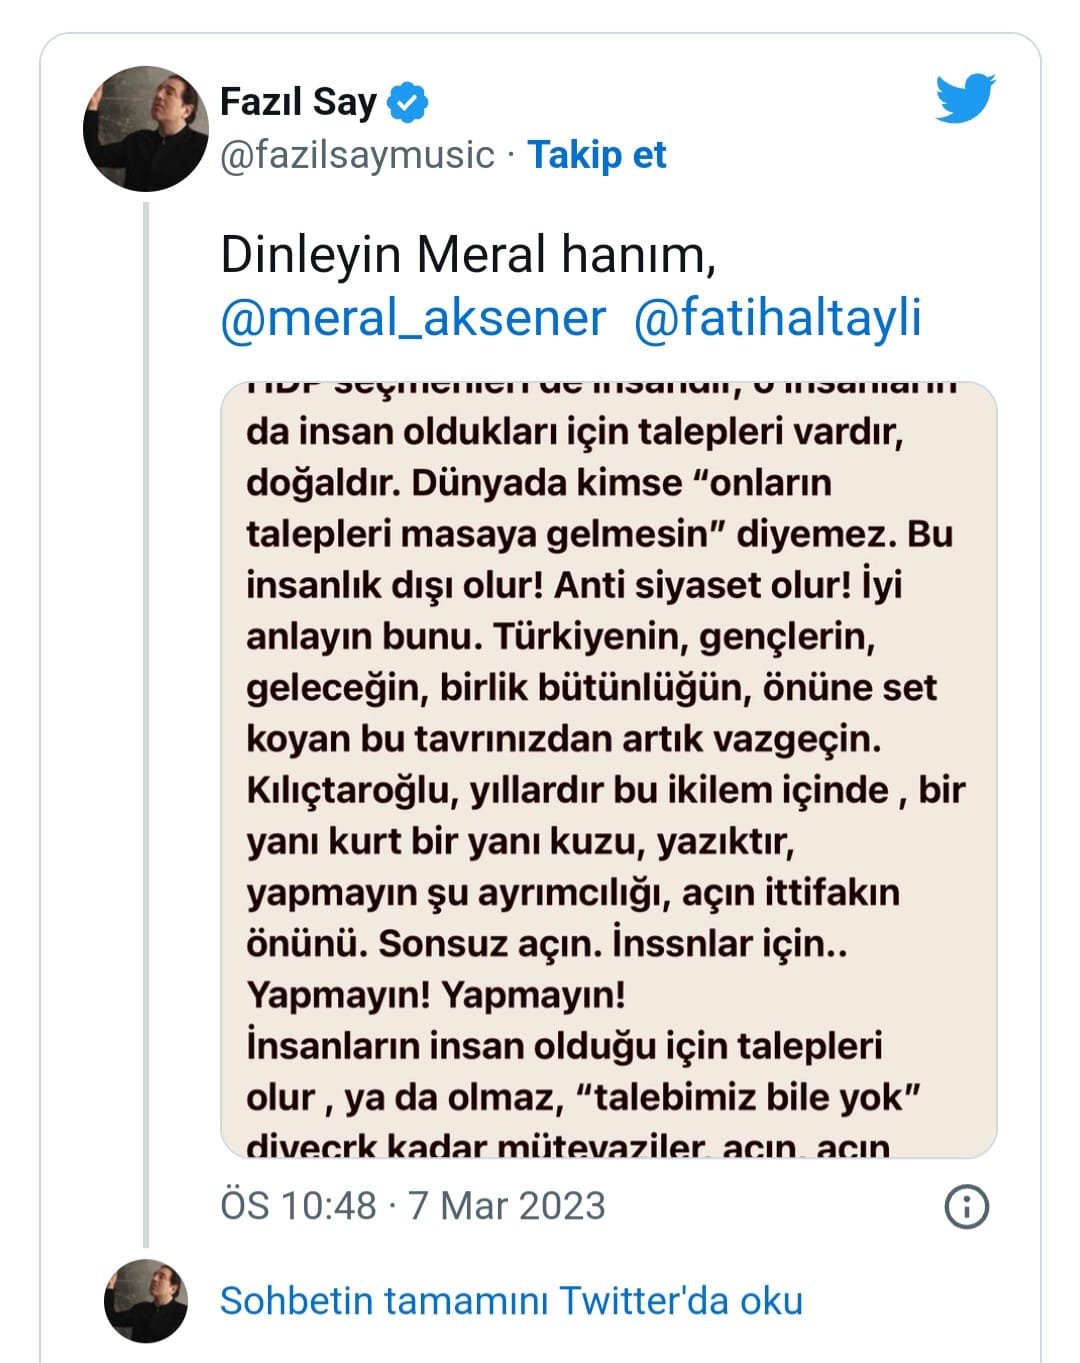Click the "Yapmayın! Yapmayın!" line in the image

436,995
